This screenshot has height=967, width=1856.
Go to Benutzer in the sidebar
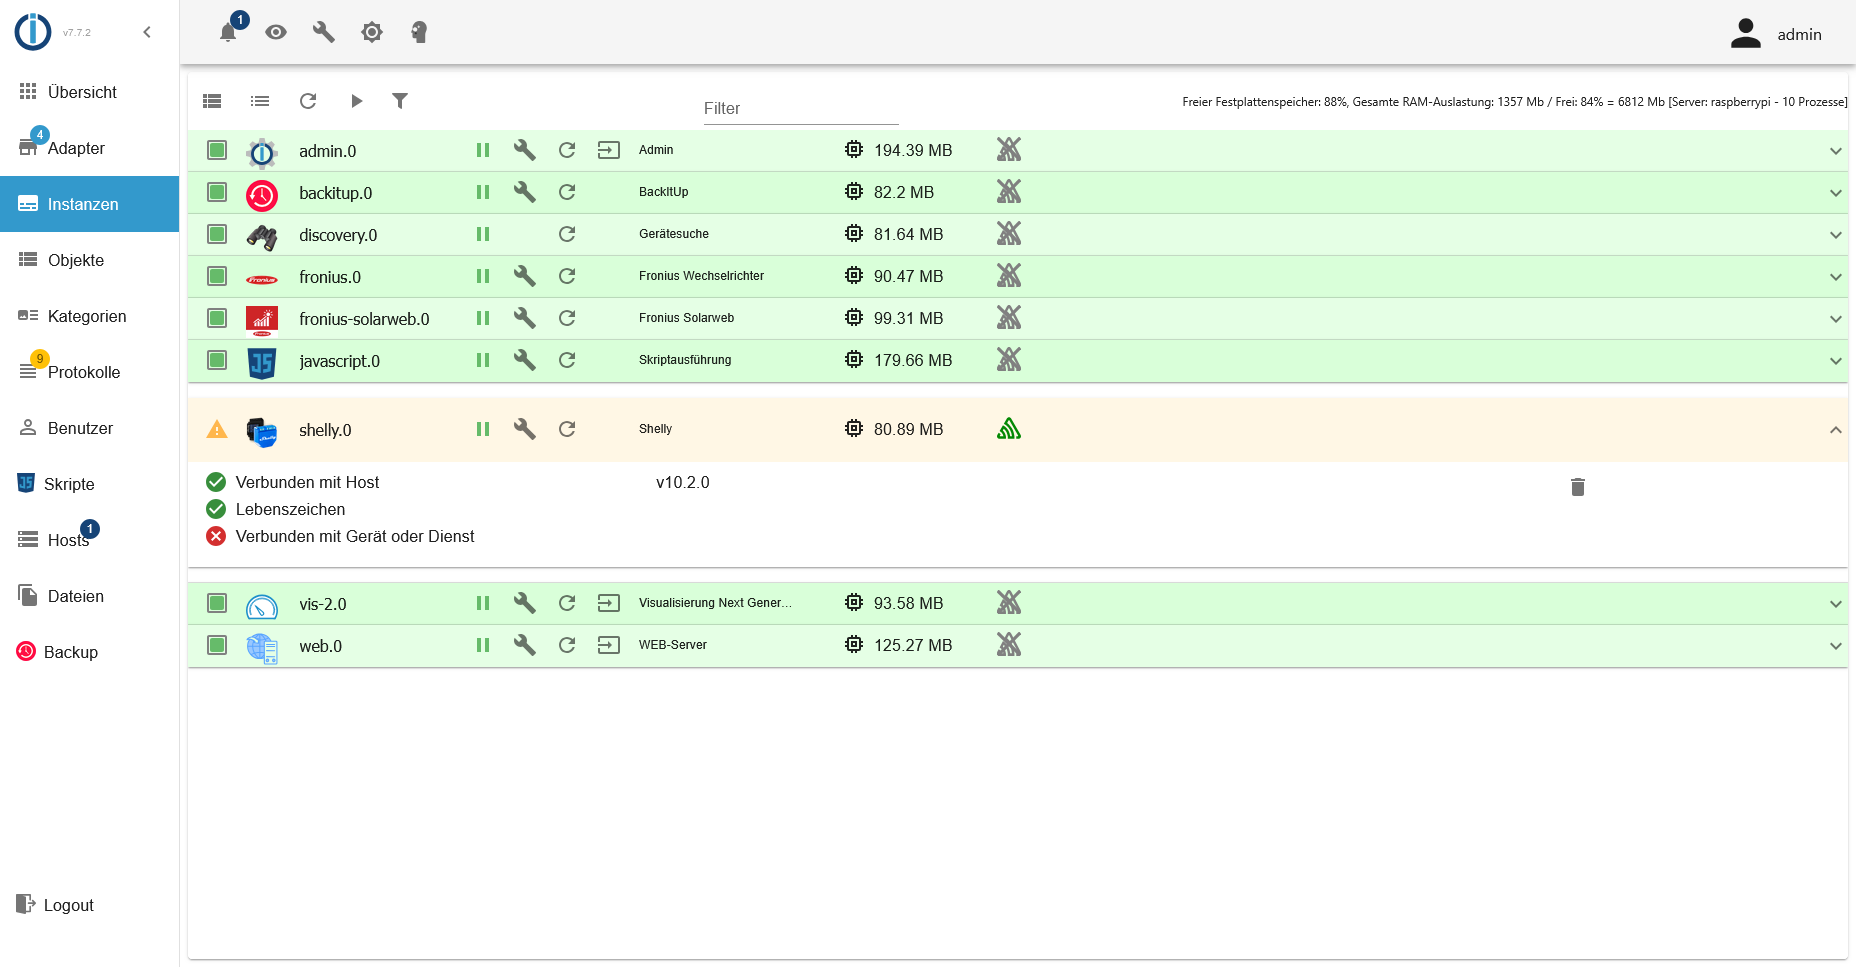tap(90, 428)
